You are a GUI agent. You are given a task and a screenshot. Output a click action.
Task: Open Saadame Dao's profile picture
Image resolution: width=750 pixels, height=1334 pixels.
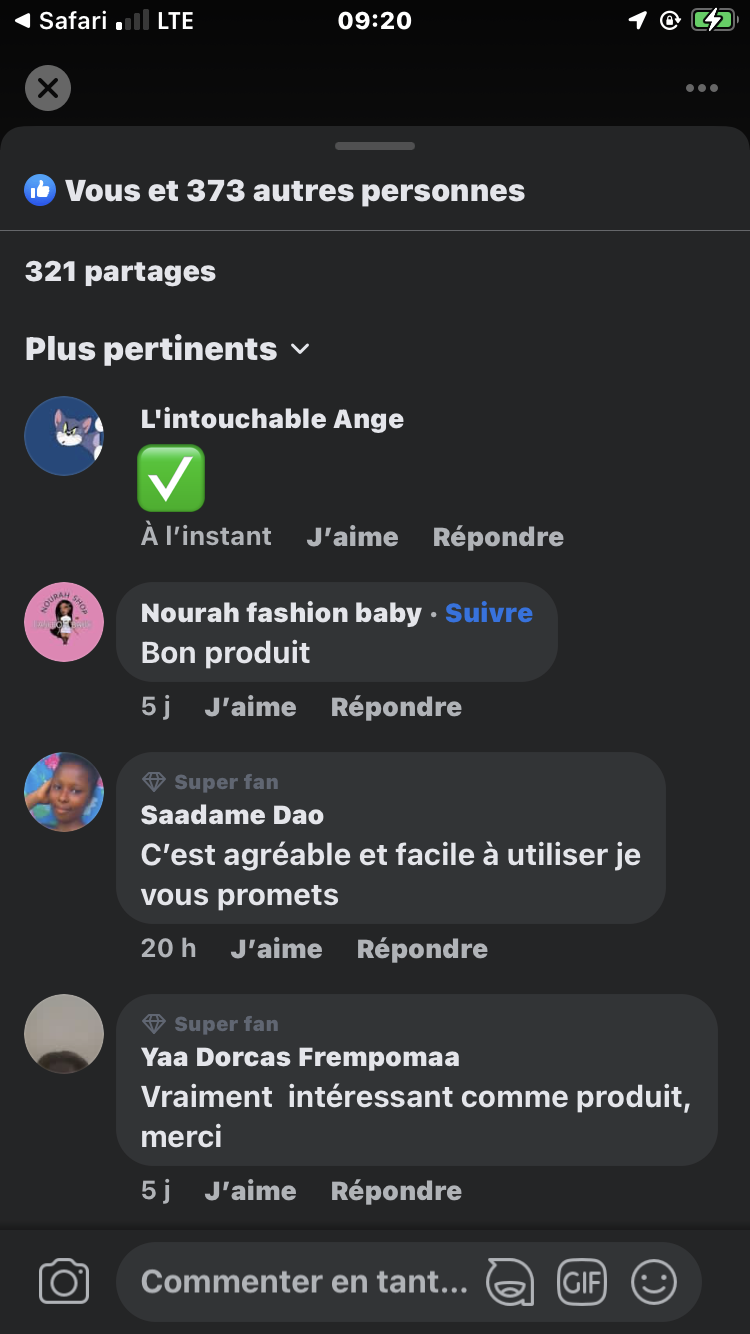point(64,792)
